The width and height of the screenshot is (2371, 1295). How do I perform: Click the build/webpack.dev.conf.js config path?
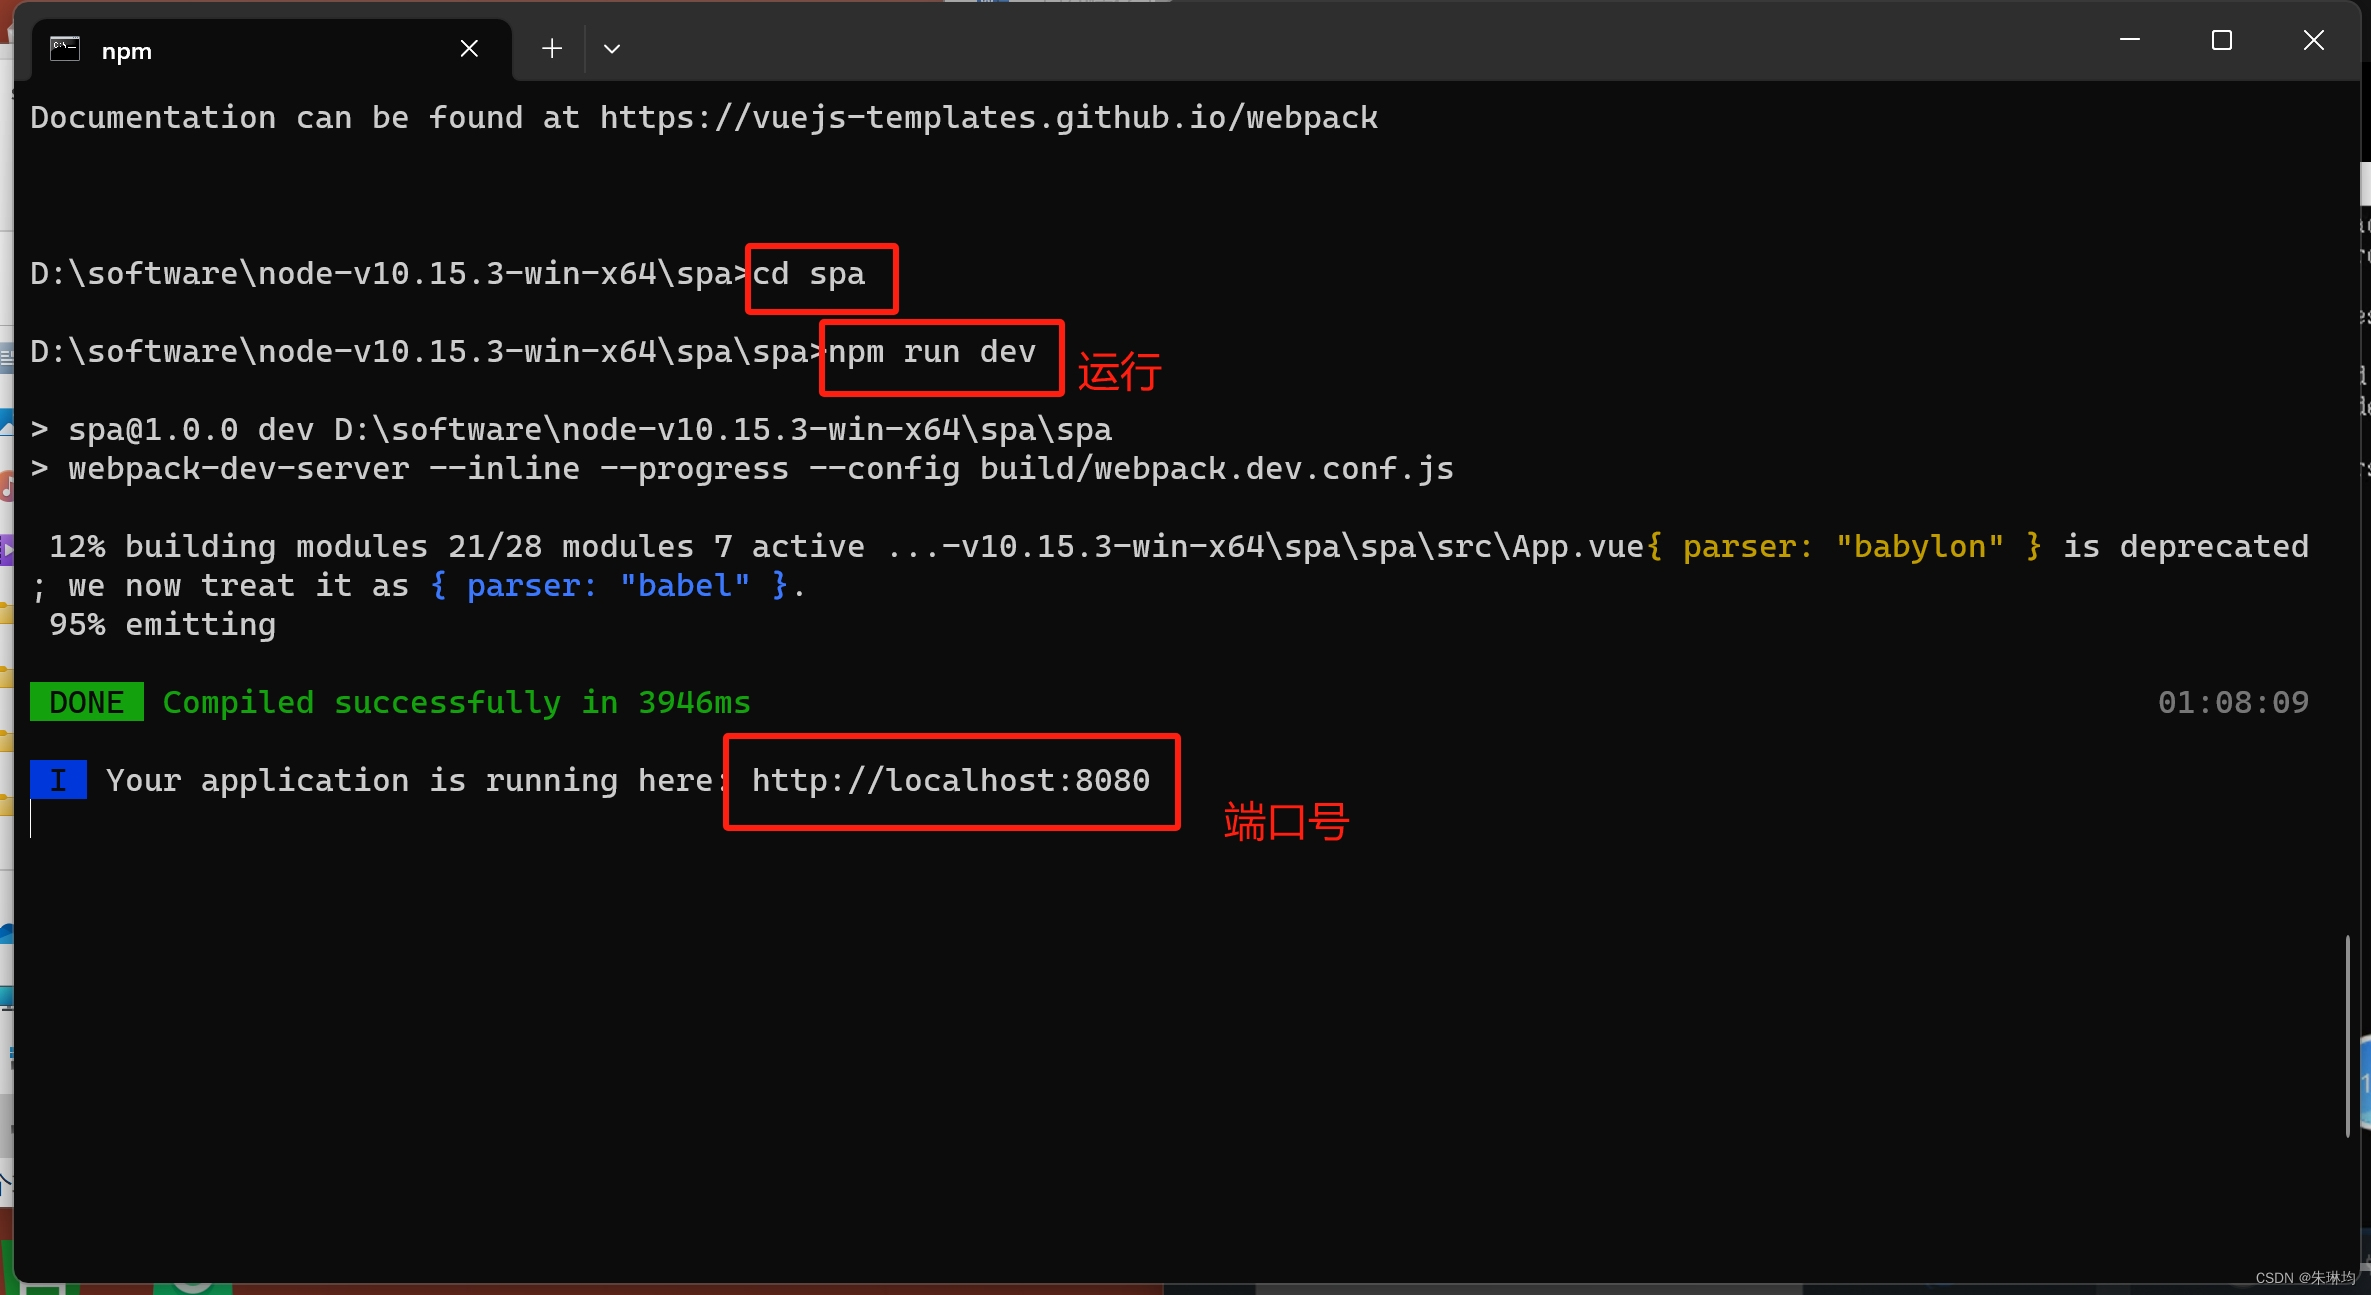click(x=1216, y=469)
